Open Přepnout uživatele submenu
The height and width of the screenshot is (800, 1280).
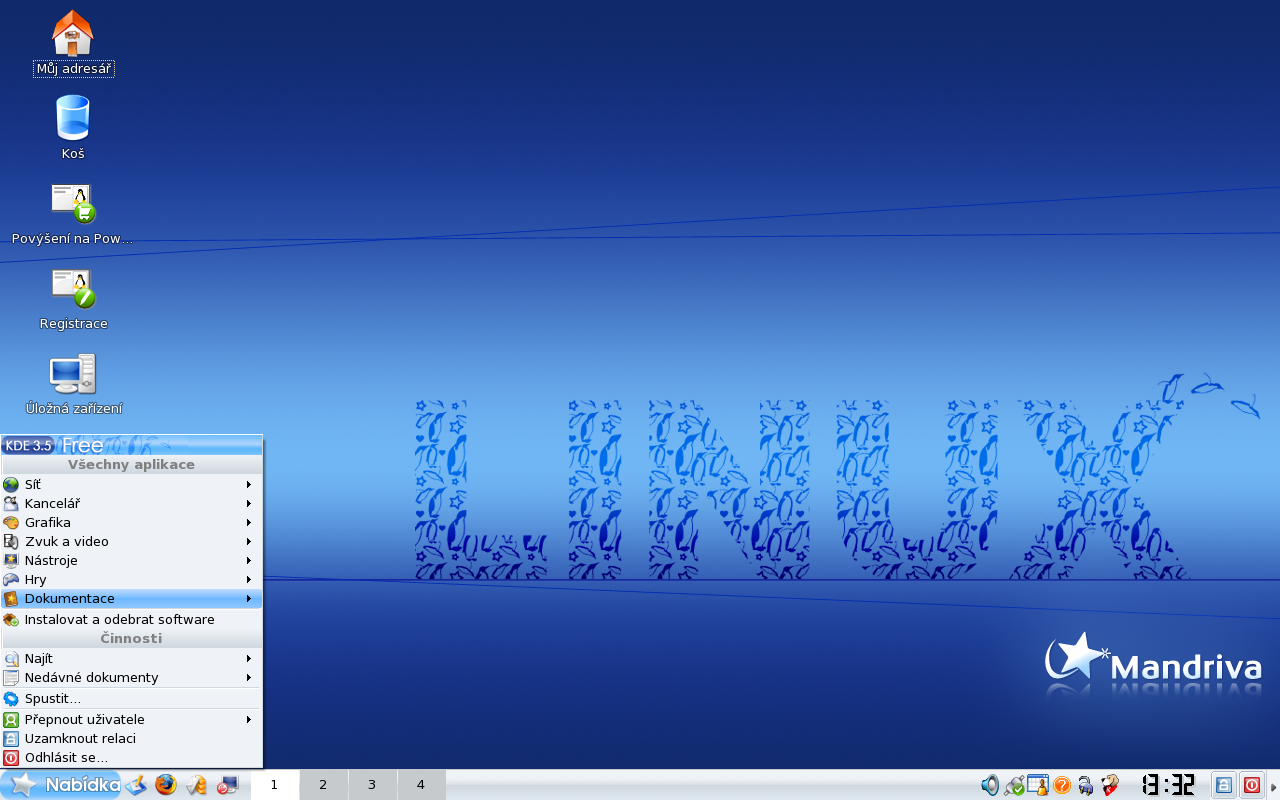pyautogui.click(x=131, y=719)
